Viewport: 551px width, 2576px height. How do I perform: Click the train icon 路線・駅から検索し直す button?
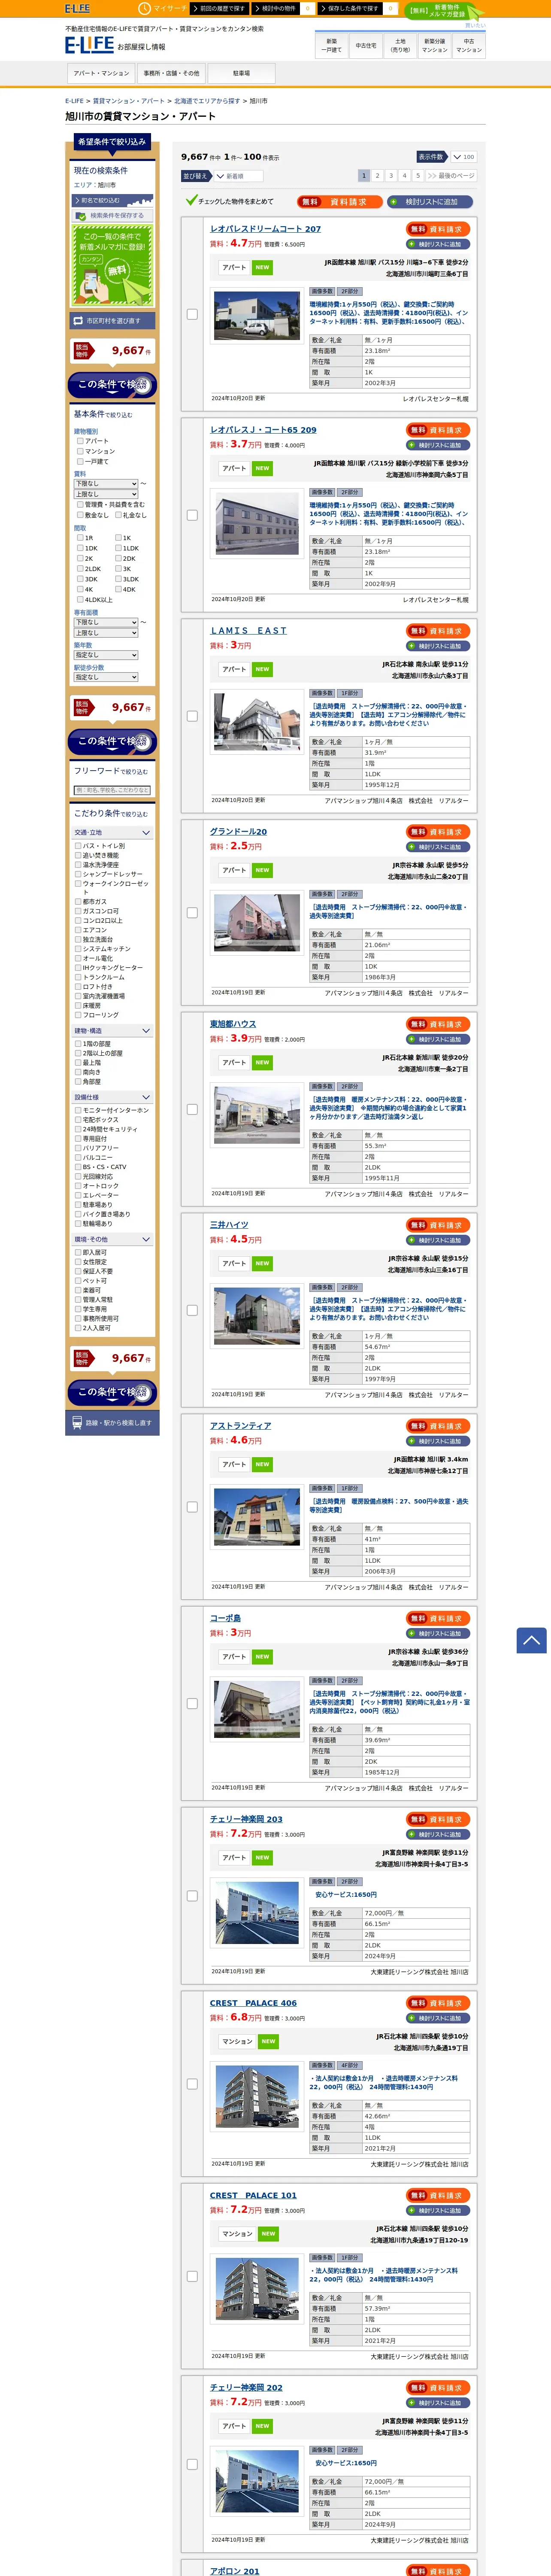[x=112, y=1422]
